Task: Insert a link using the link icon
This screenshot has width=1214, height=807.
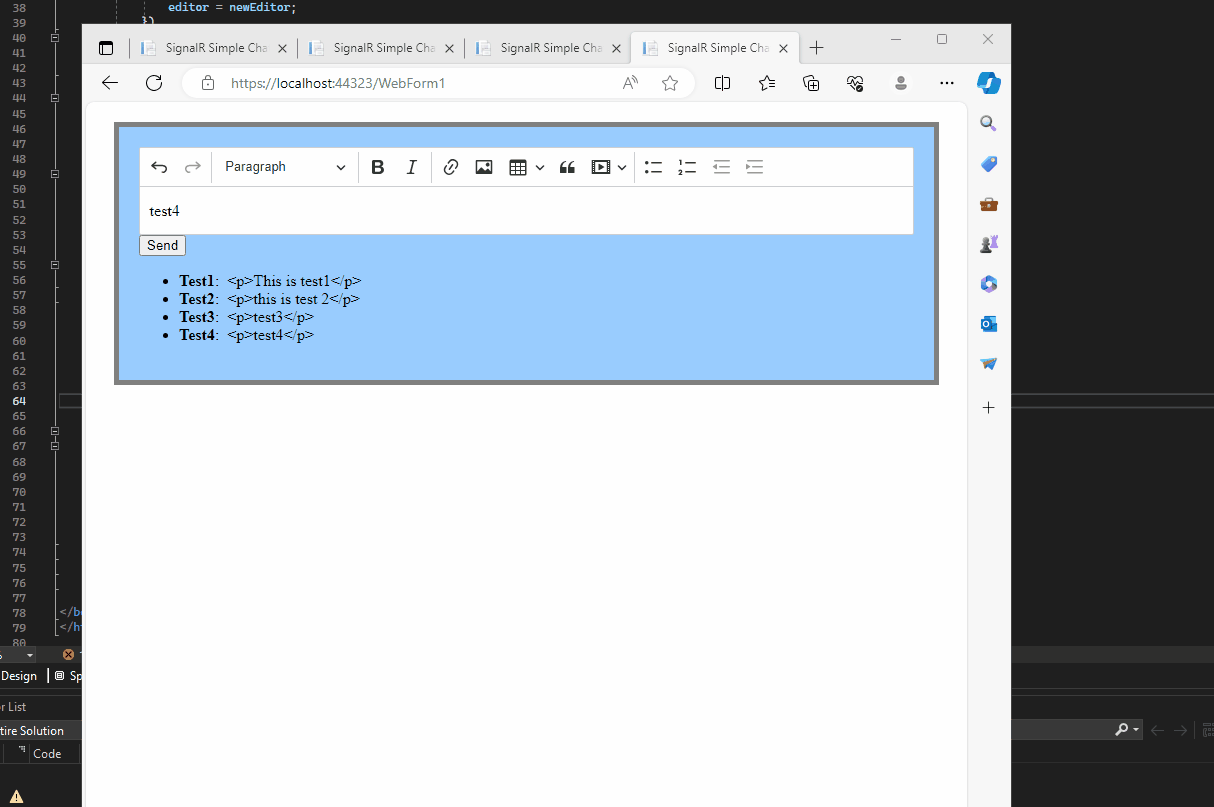Action: 450,167
